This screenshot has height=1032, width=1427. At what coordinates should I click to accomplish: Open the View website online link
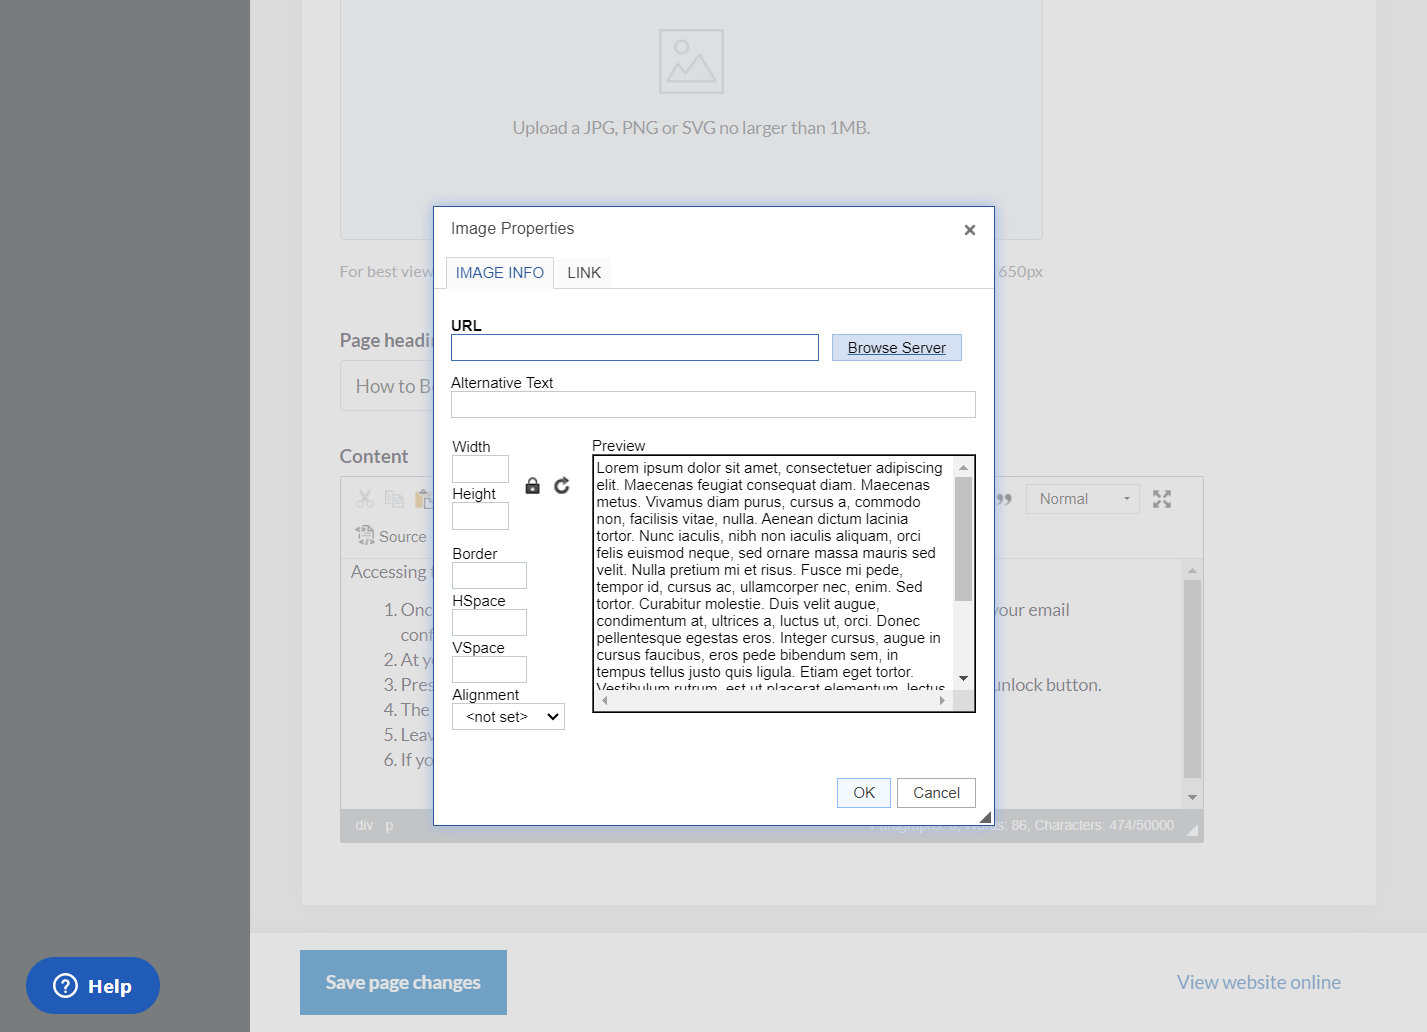coord(1258,983)
